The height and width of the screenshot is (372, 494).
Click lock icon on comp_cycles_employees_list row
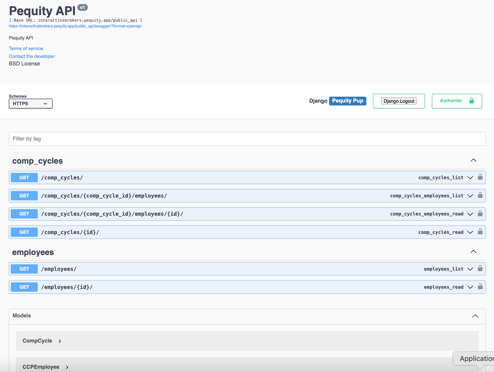[480, 195]
